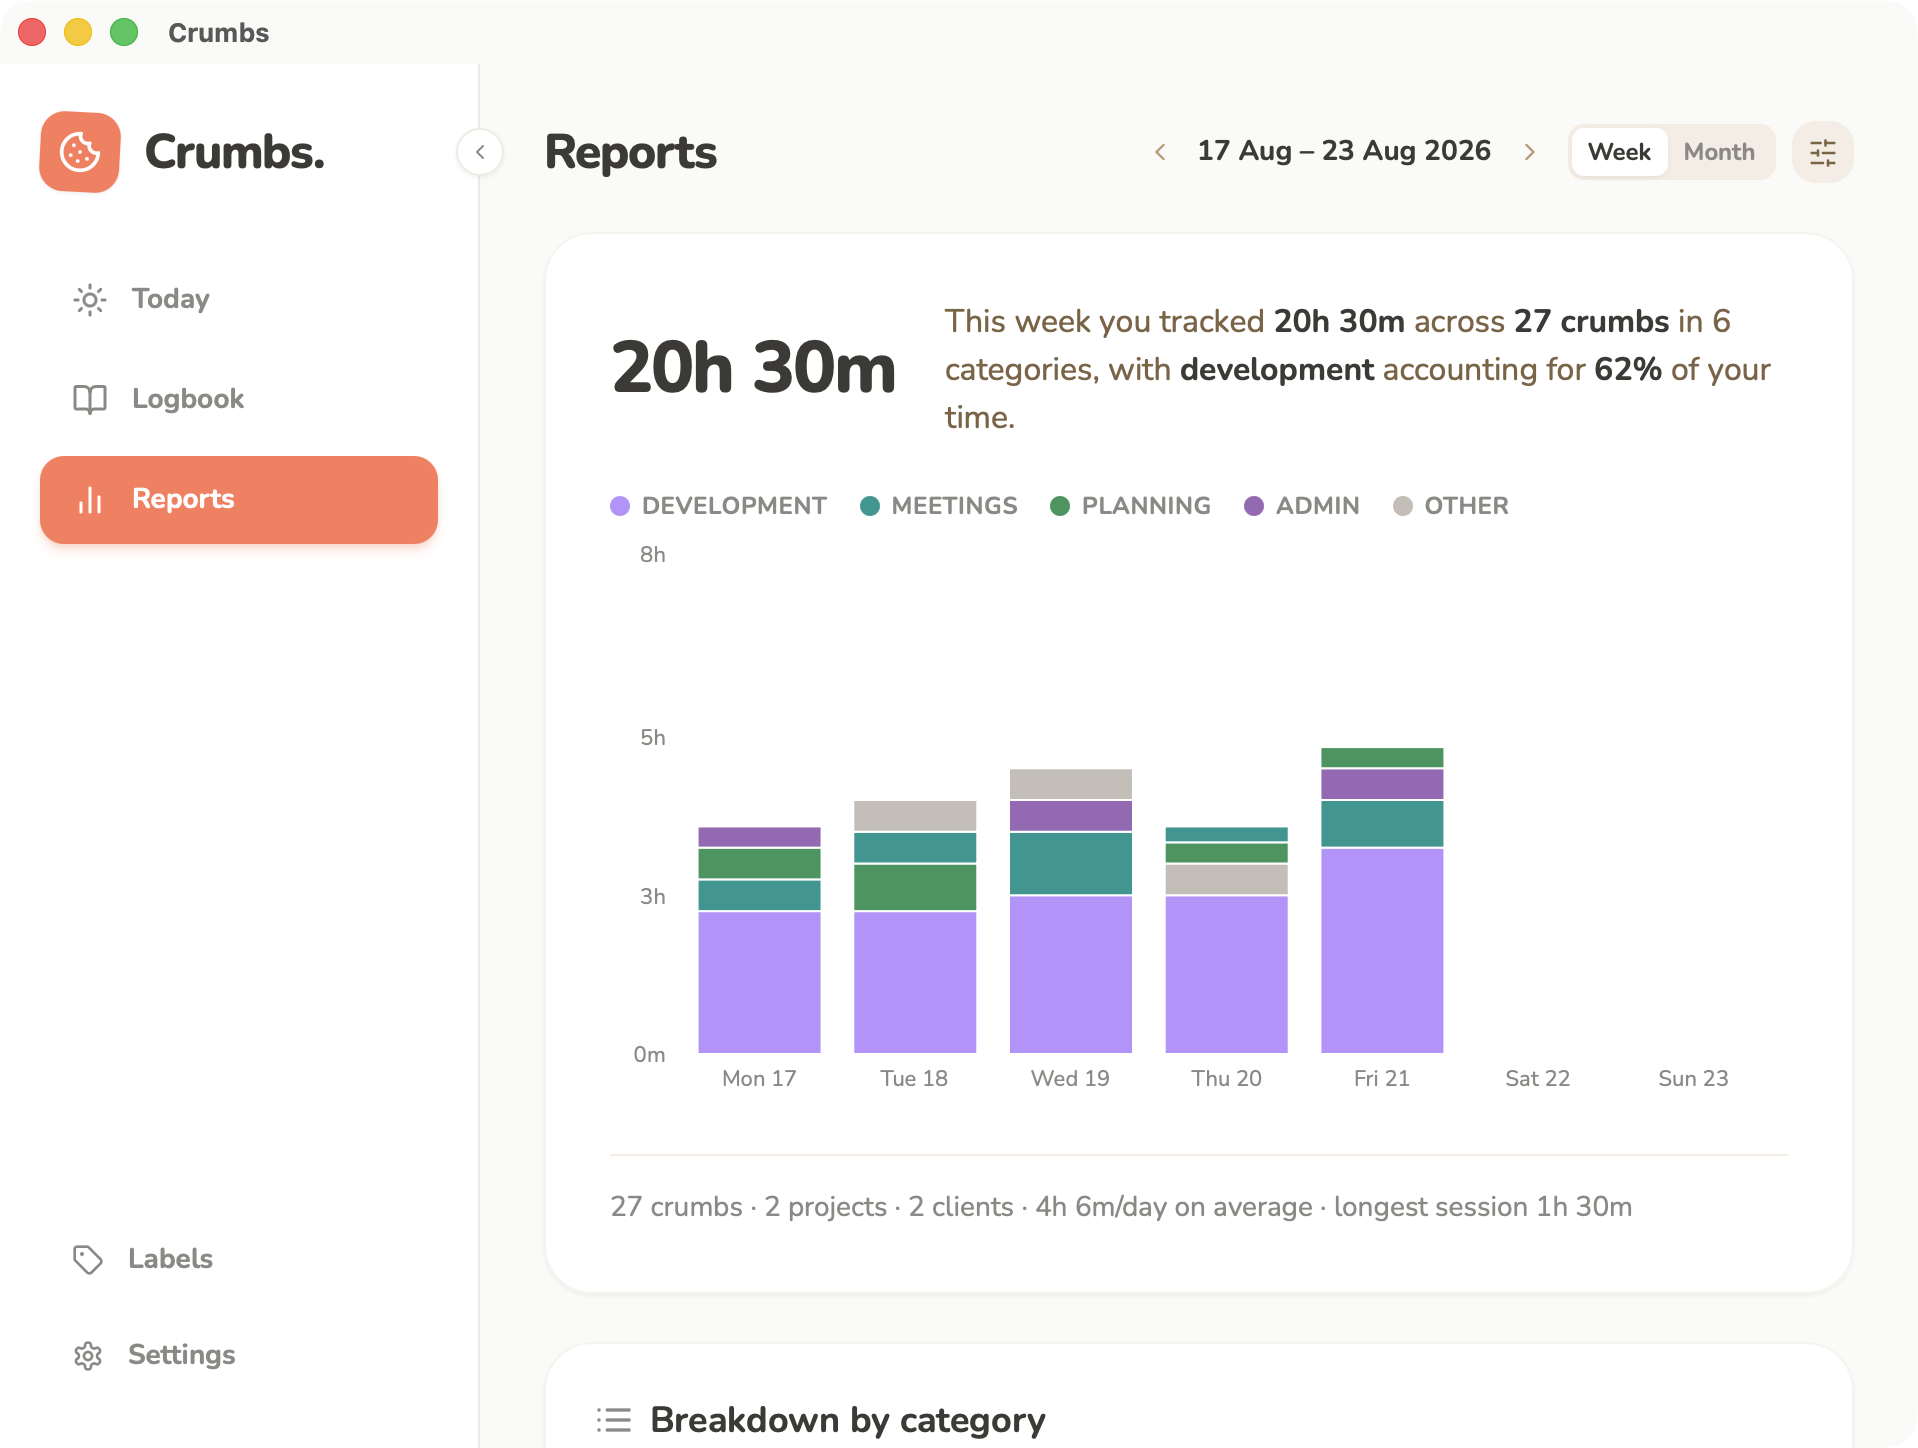This screenshot has width=1918, height=1448.
Task: Click Friday's purple admin bar segment
Action: point(1382,784)
